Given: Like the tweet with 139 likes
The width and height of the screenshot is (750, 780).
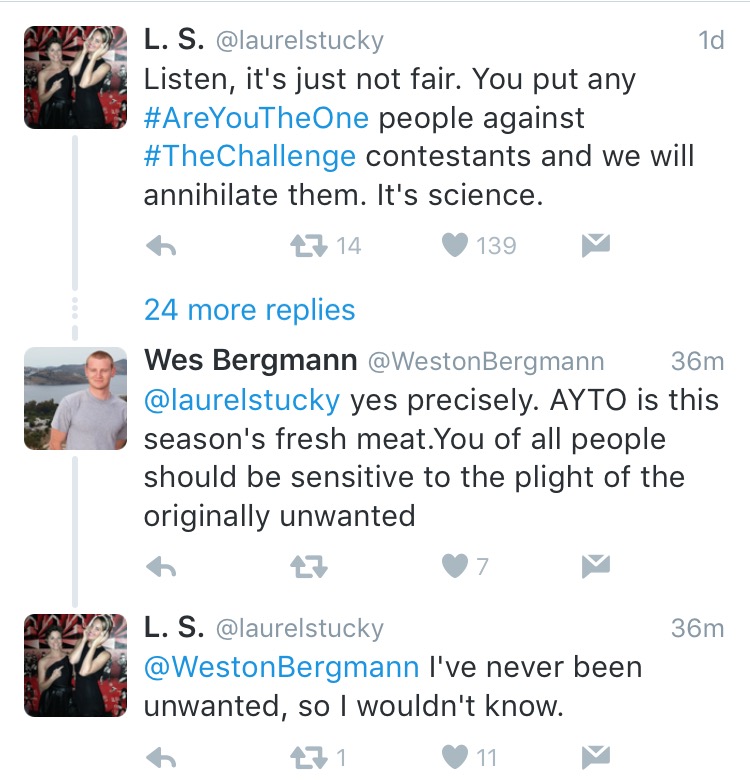Looking at the screenshot, I should point(455,245).
